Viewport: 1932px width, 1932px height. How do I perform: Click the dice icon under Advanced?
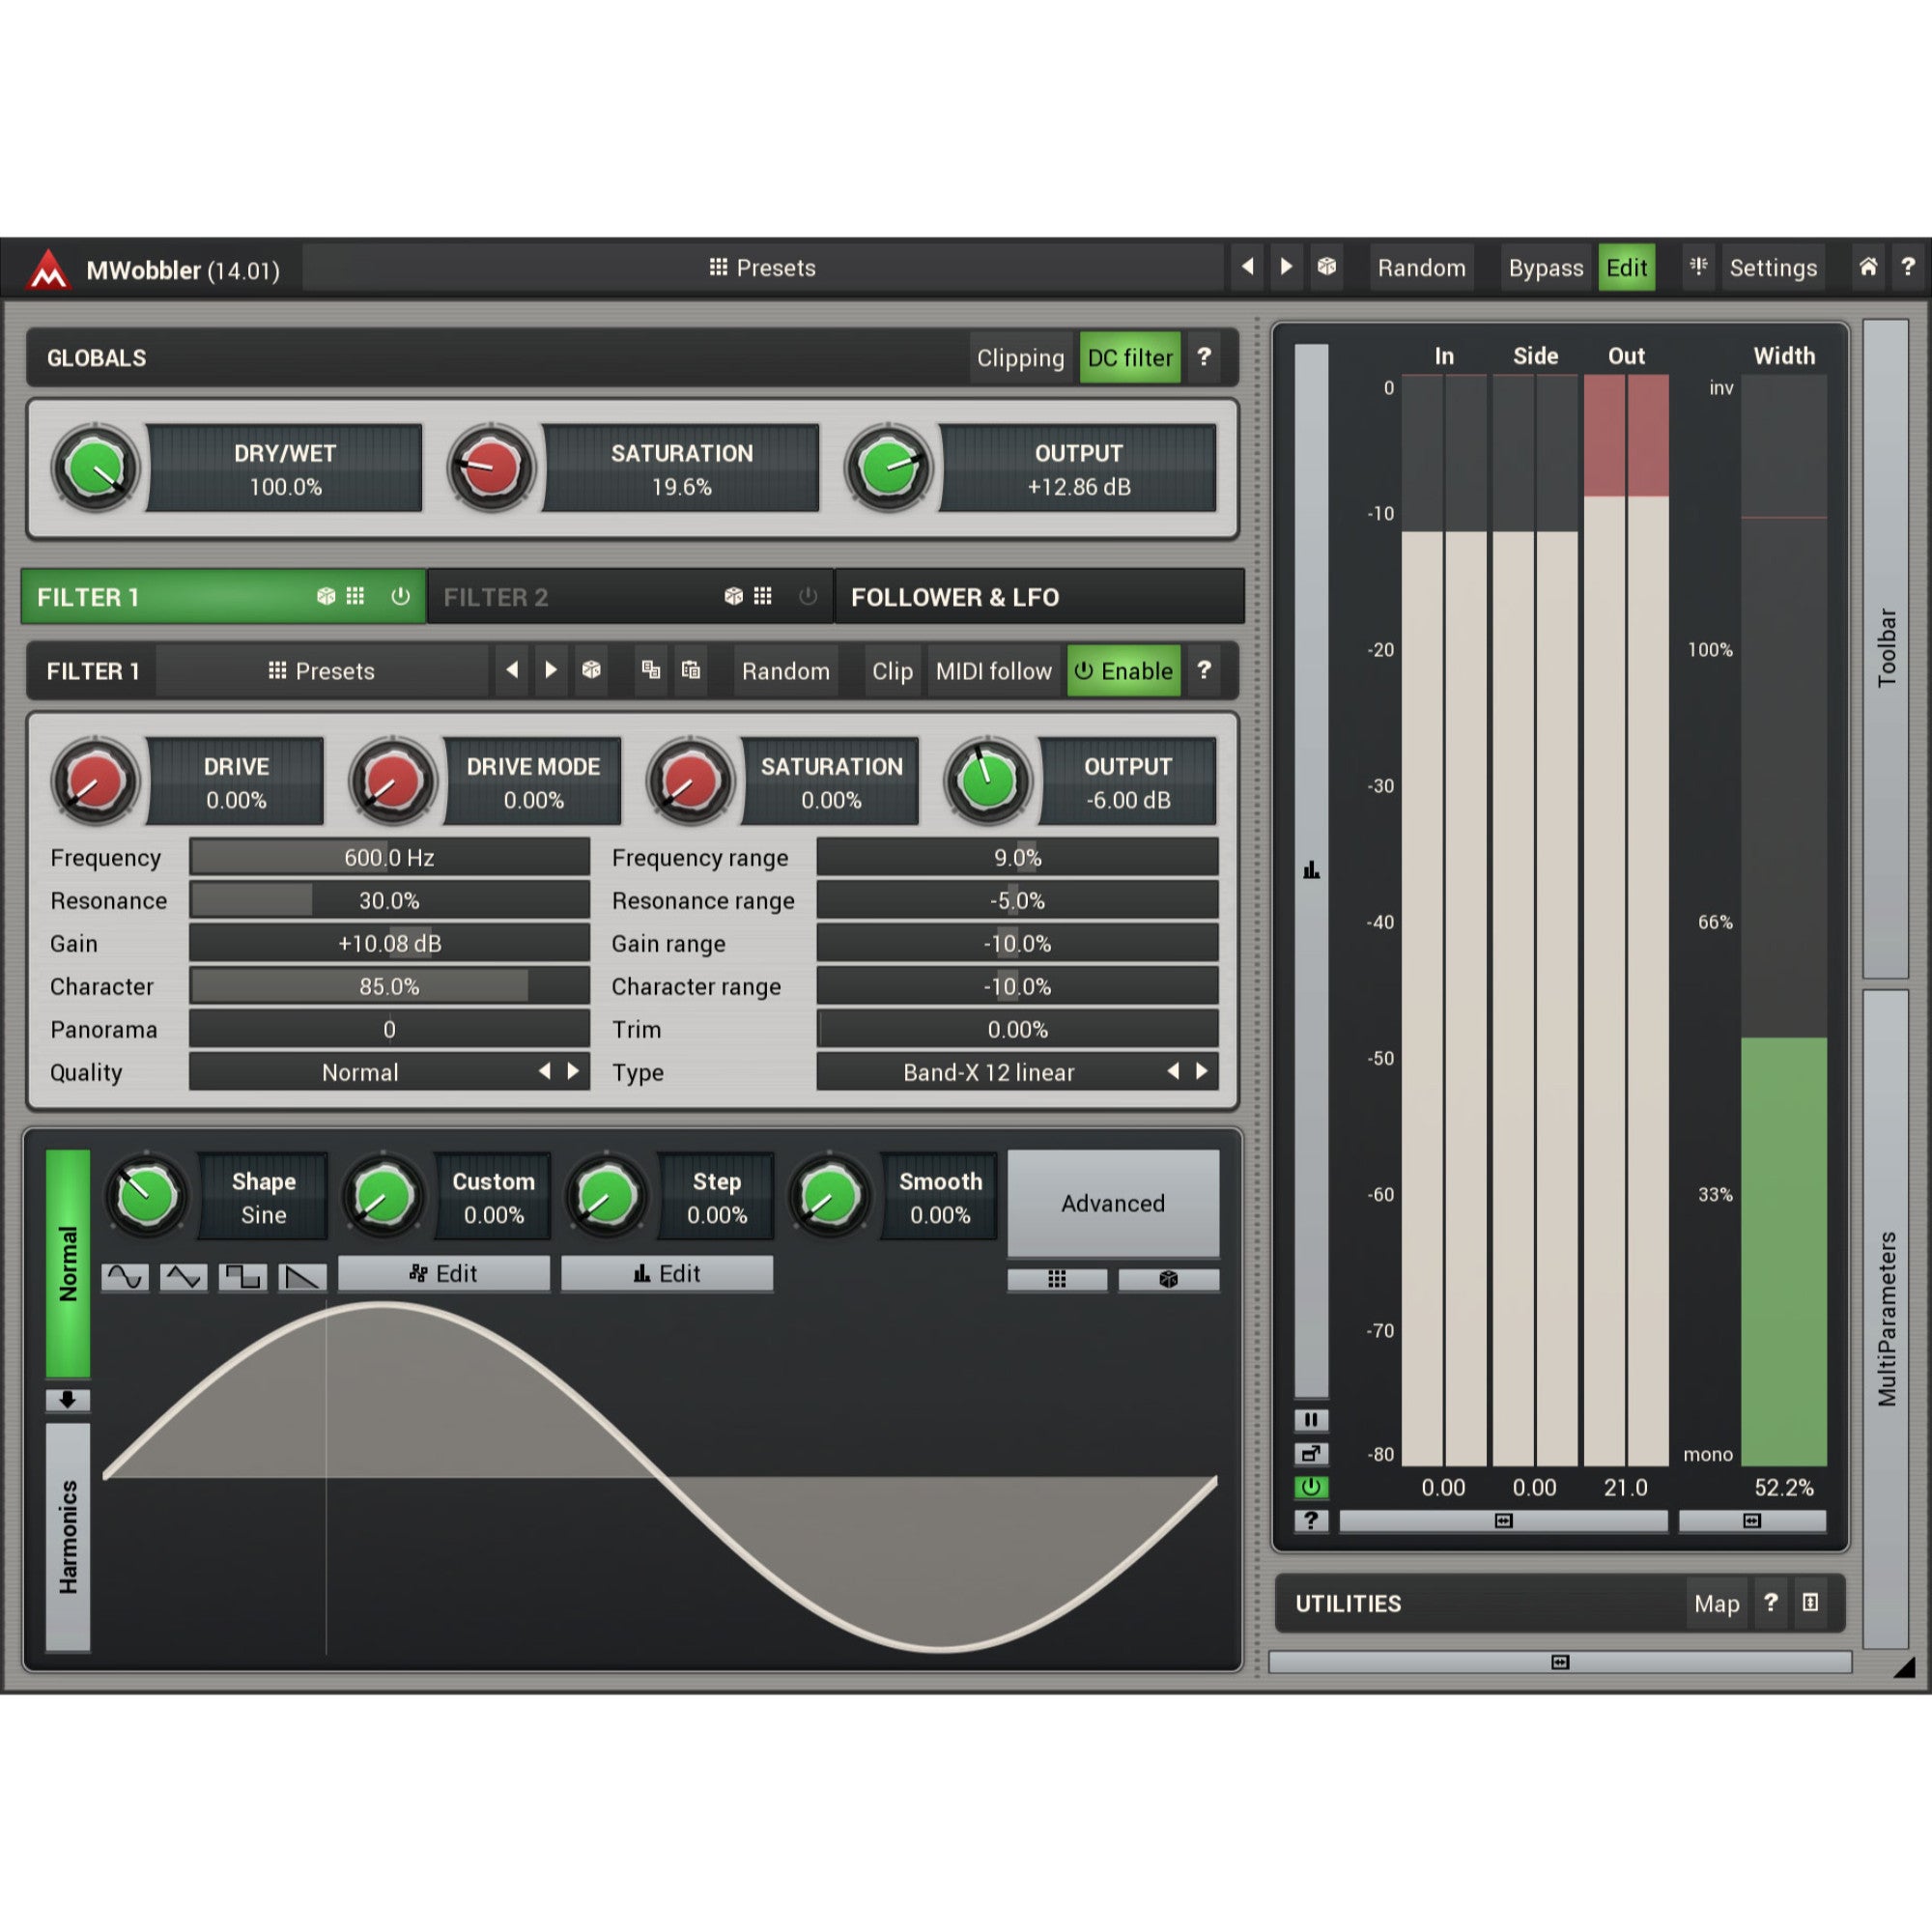(1168, 1279)
